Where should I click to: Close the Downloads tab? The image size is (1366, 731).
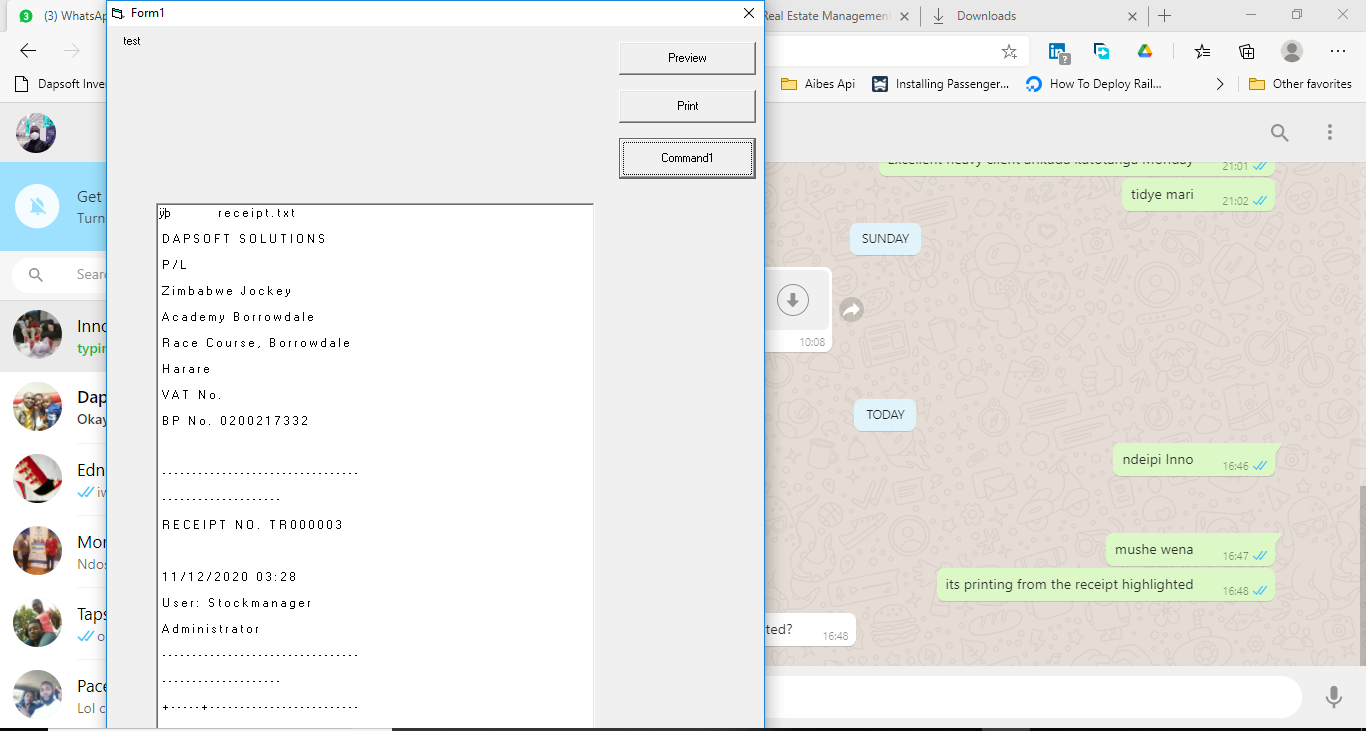1133,16
